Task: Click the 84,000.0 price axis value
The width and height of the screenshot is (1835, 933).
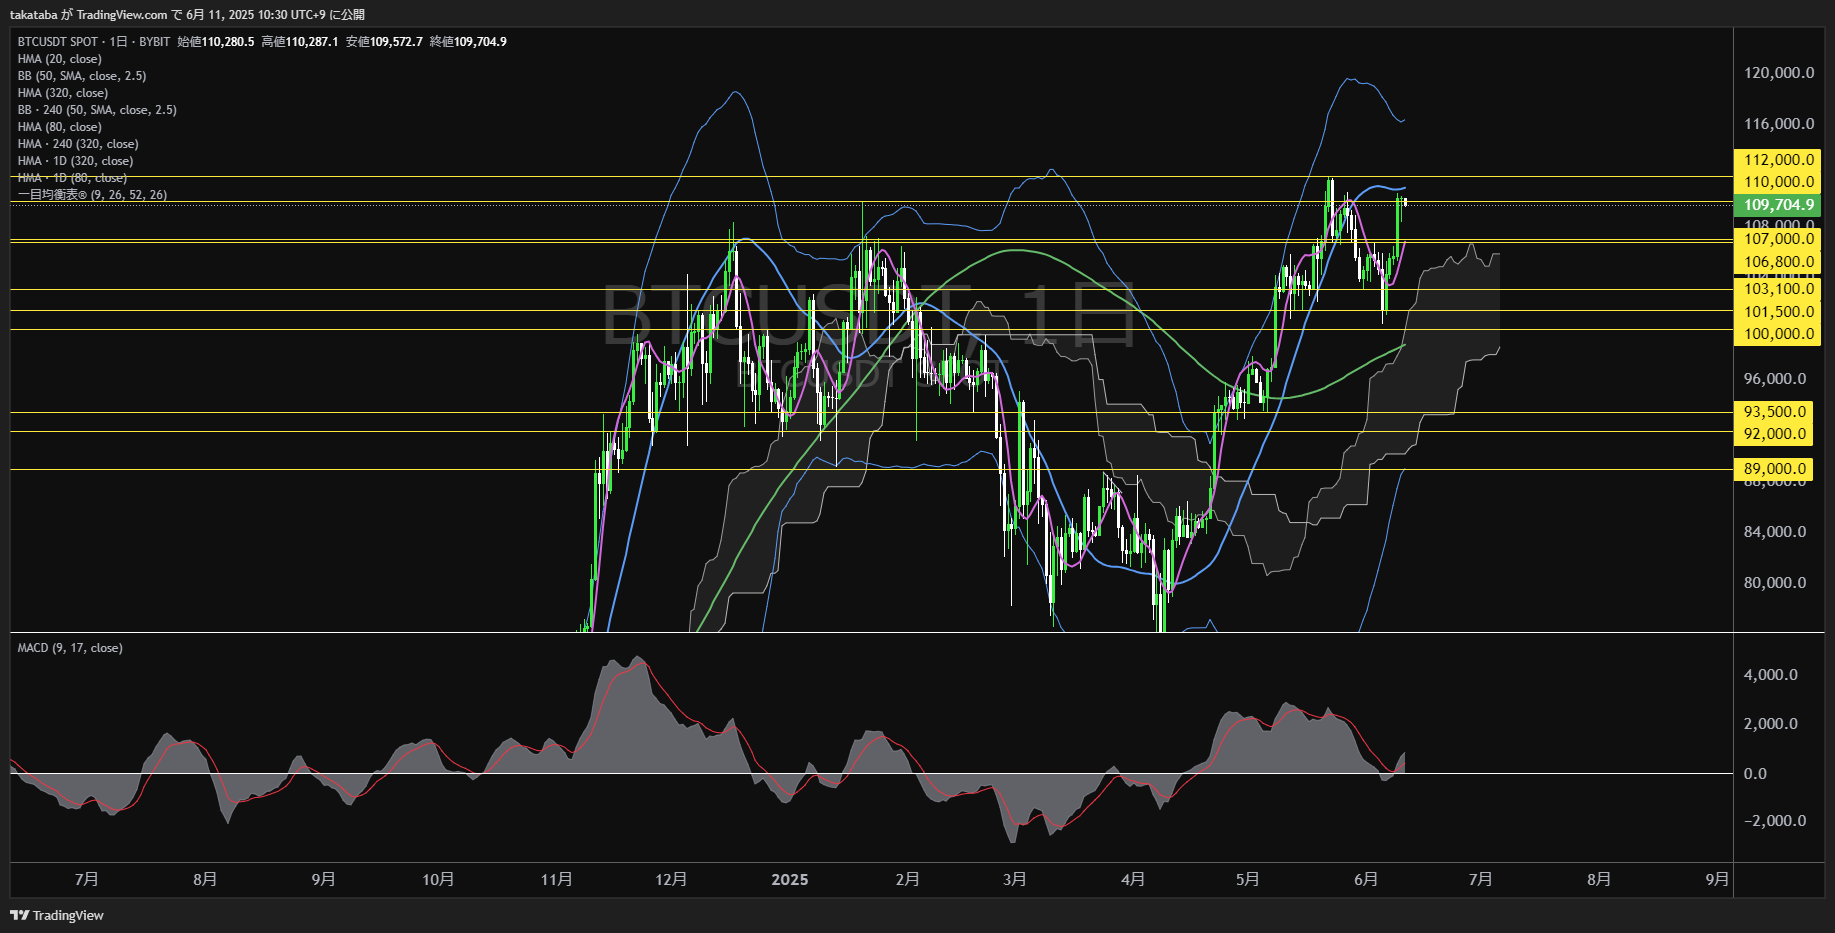Action: tap(1775, 532)
